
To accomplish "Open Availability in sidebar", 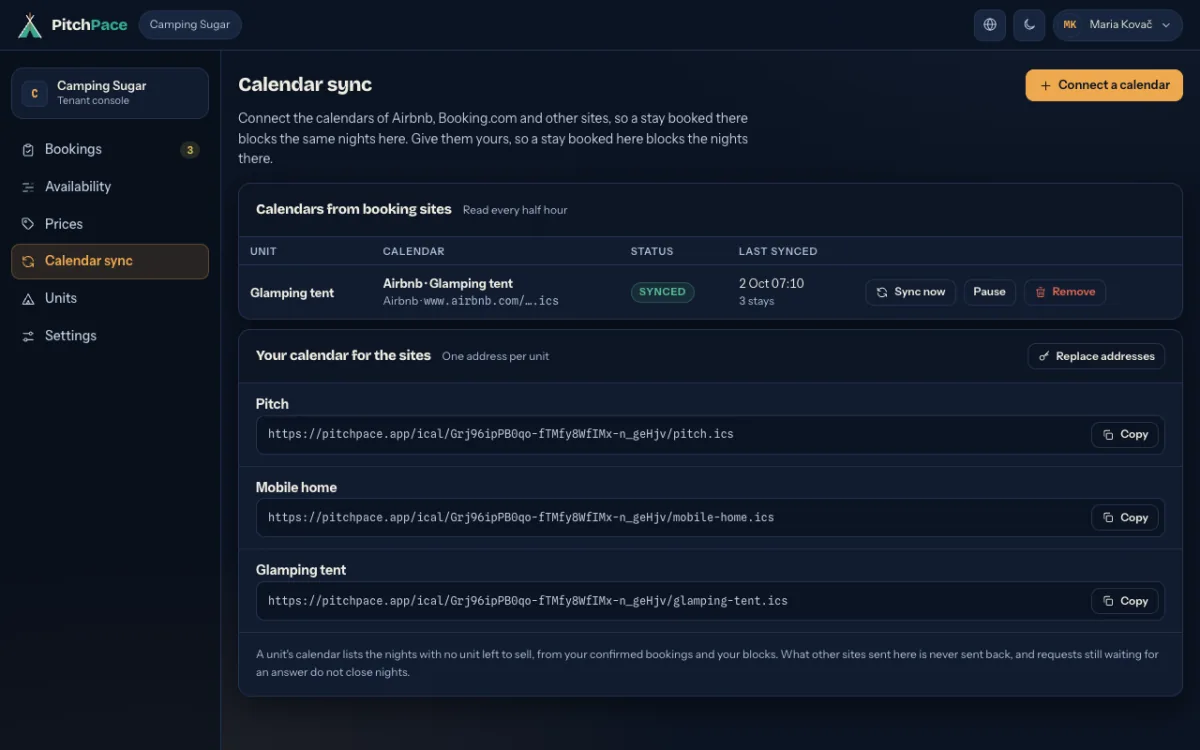I will (x=110, y=187).
